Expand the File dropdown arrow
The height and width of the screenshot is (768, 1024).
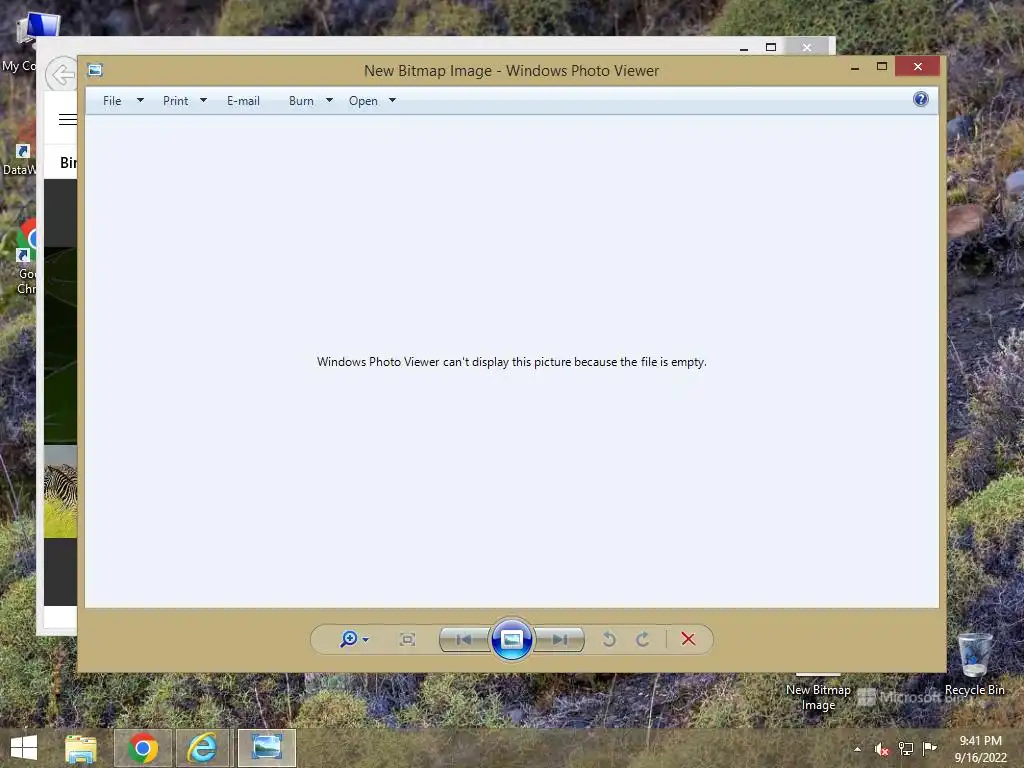140,101
